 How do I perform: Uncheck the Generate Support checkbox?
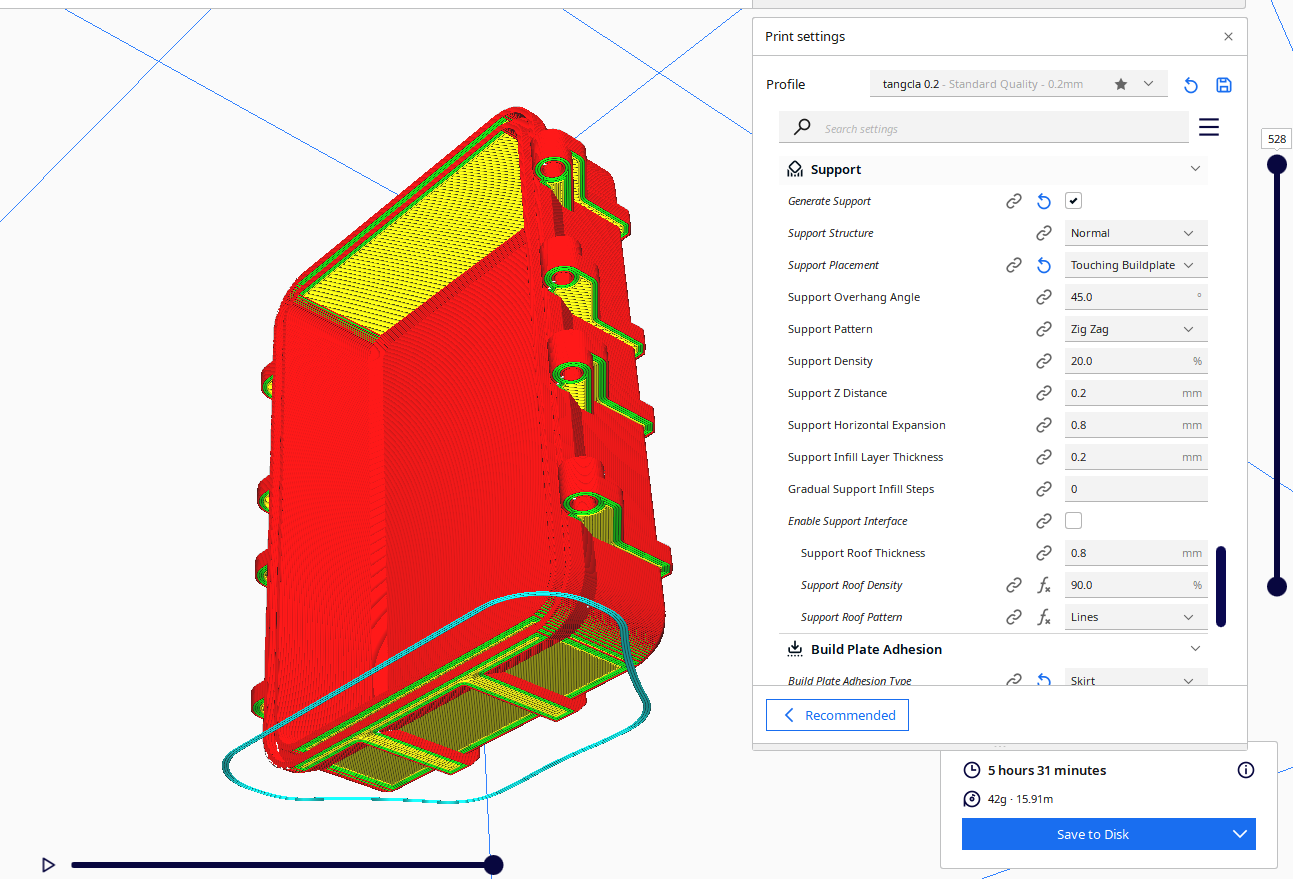1073,201
